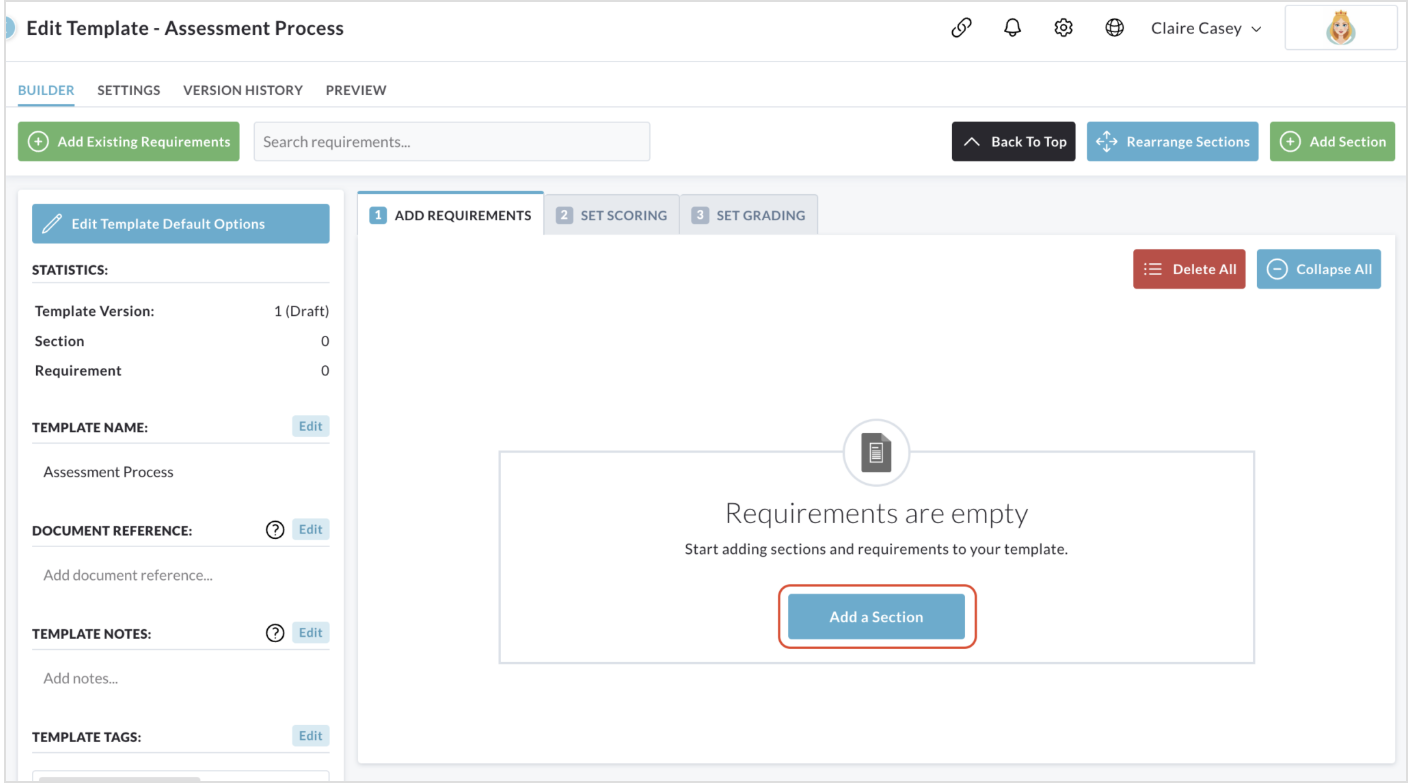Click the link chain icon in header

pyautogui.click(x=961, y=28)
